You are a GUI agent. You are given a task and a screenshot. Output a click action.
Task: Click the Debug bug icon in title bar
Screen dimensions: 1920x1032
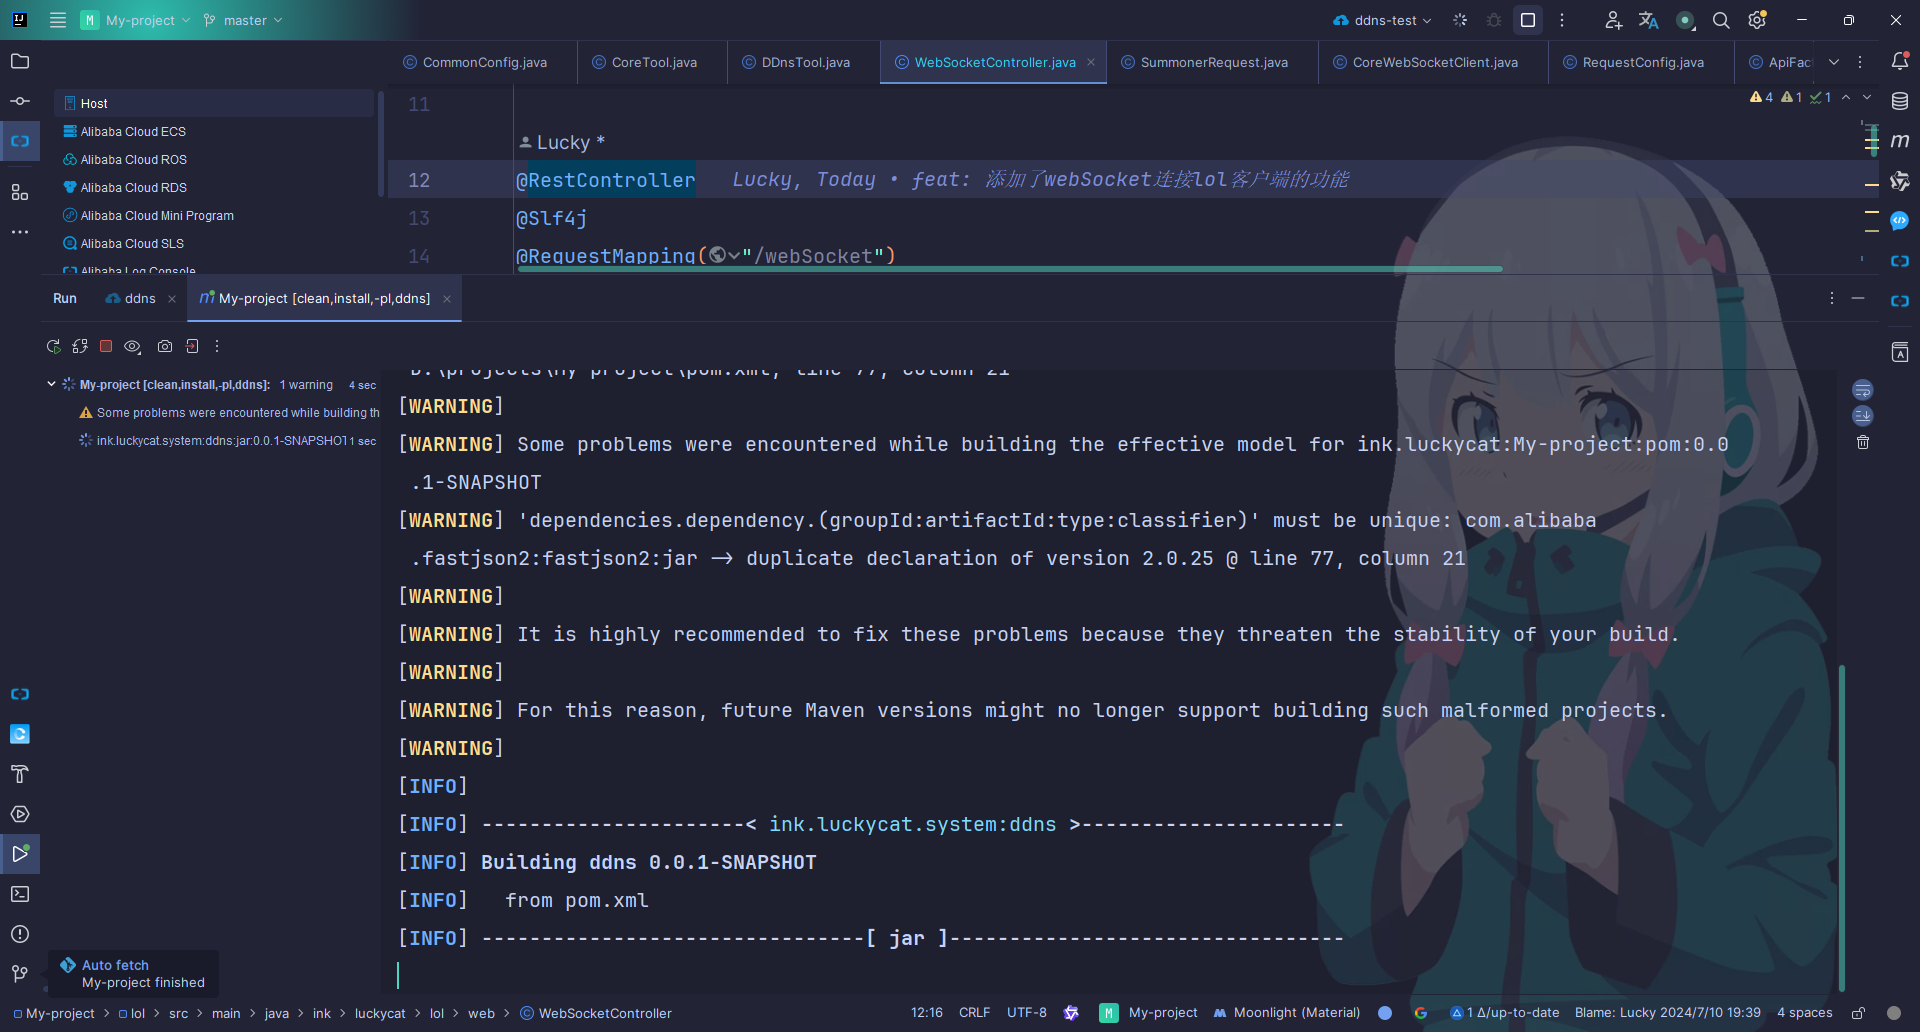pyautogui.click(x=1494, y=20)
